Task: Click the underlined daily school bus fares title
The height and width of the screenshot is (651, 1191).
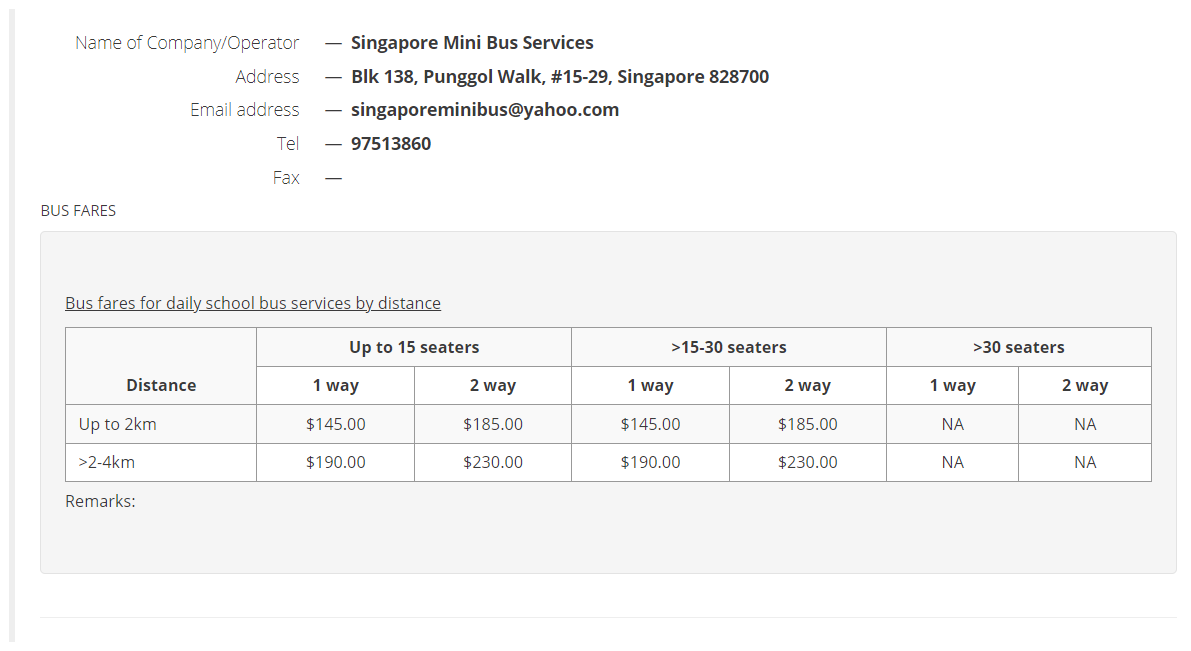Action: tap(253, 303)
